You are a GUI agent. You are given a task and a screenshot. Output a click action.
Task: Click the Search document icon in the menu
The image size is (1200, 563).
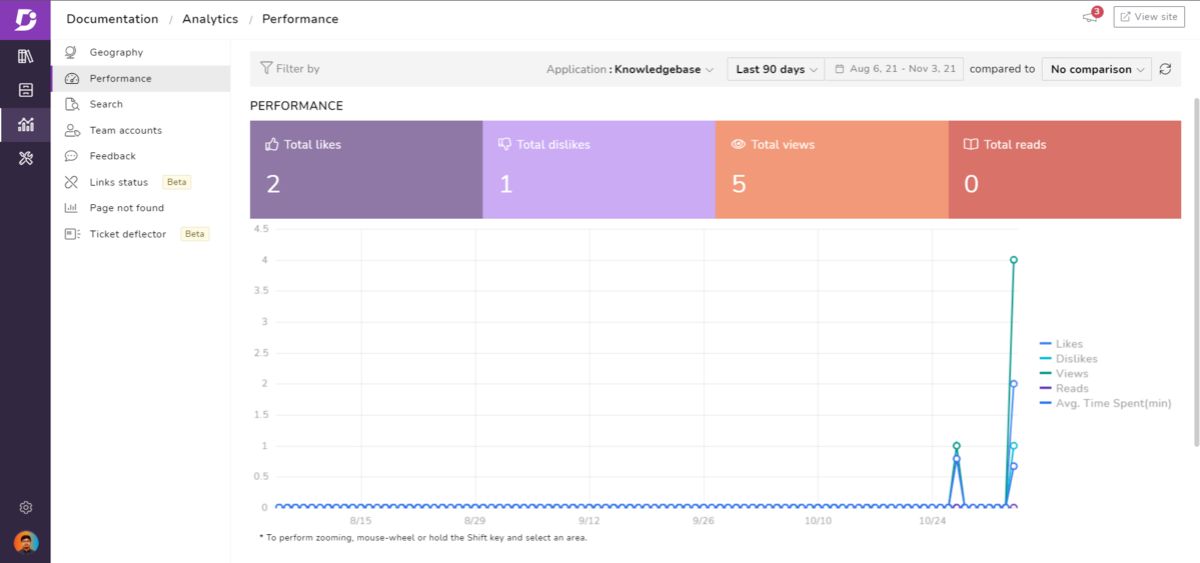tap(71, 104)
